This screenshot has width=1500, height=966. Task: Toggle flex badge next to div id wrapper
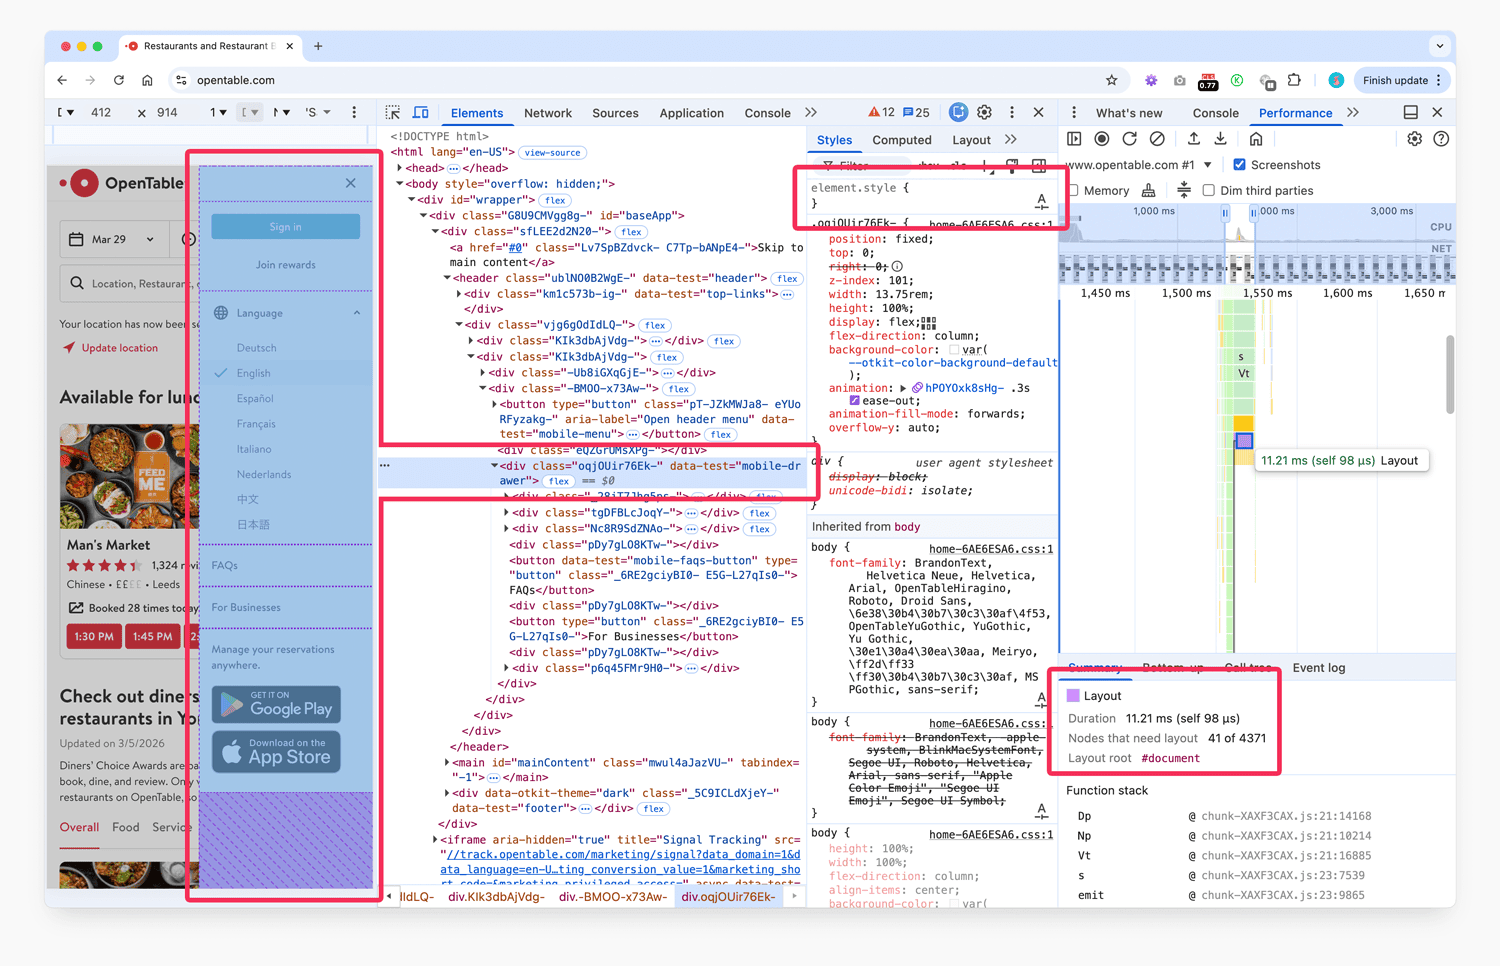click(555, 200)
